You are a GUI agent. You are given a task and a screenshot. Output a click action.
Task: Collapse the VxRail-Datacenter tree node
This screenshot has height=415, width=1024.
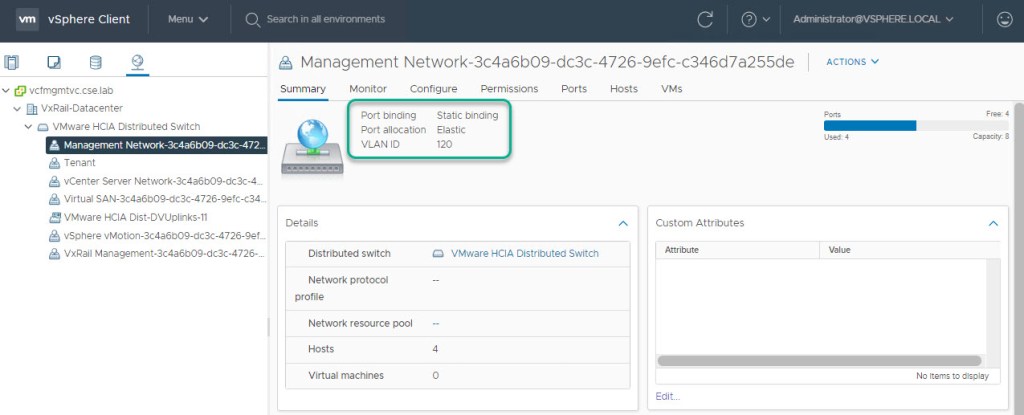click(18, 108)
